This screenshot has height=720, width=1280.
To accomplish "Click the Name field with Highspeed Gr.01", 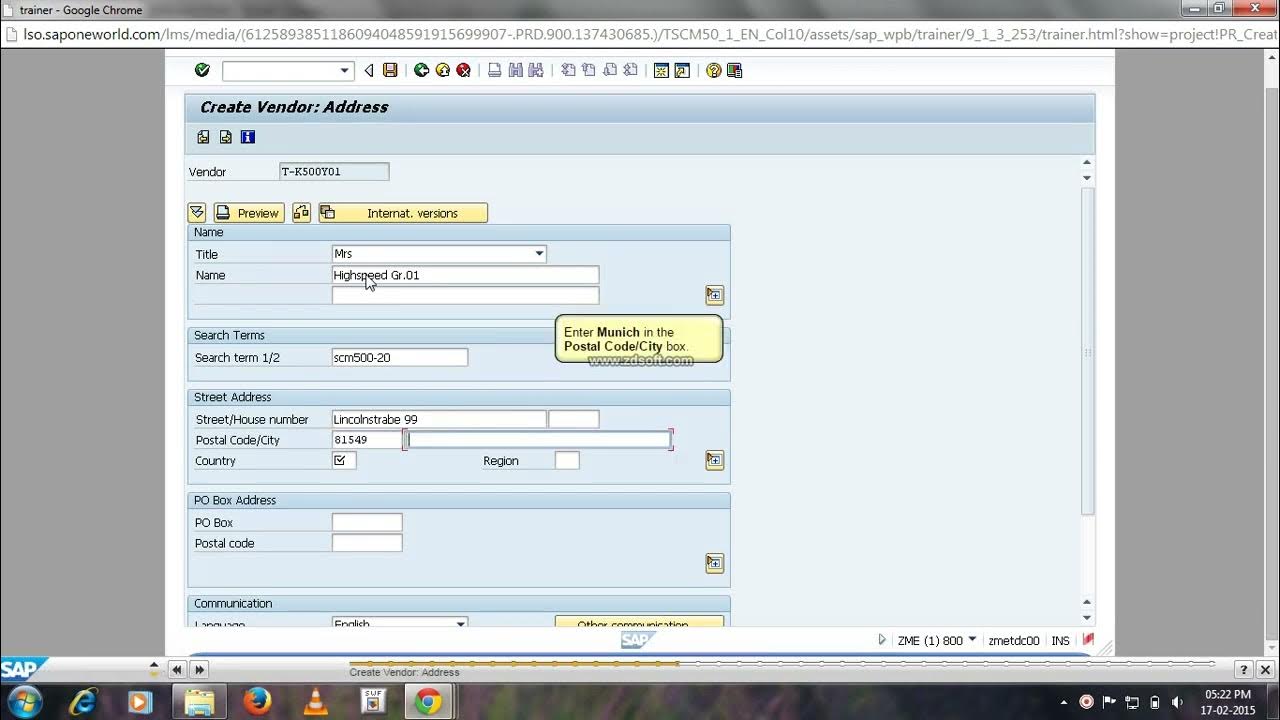I will pos(465,275).
